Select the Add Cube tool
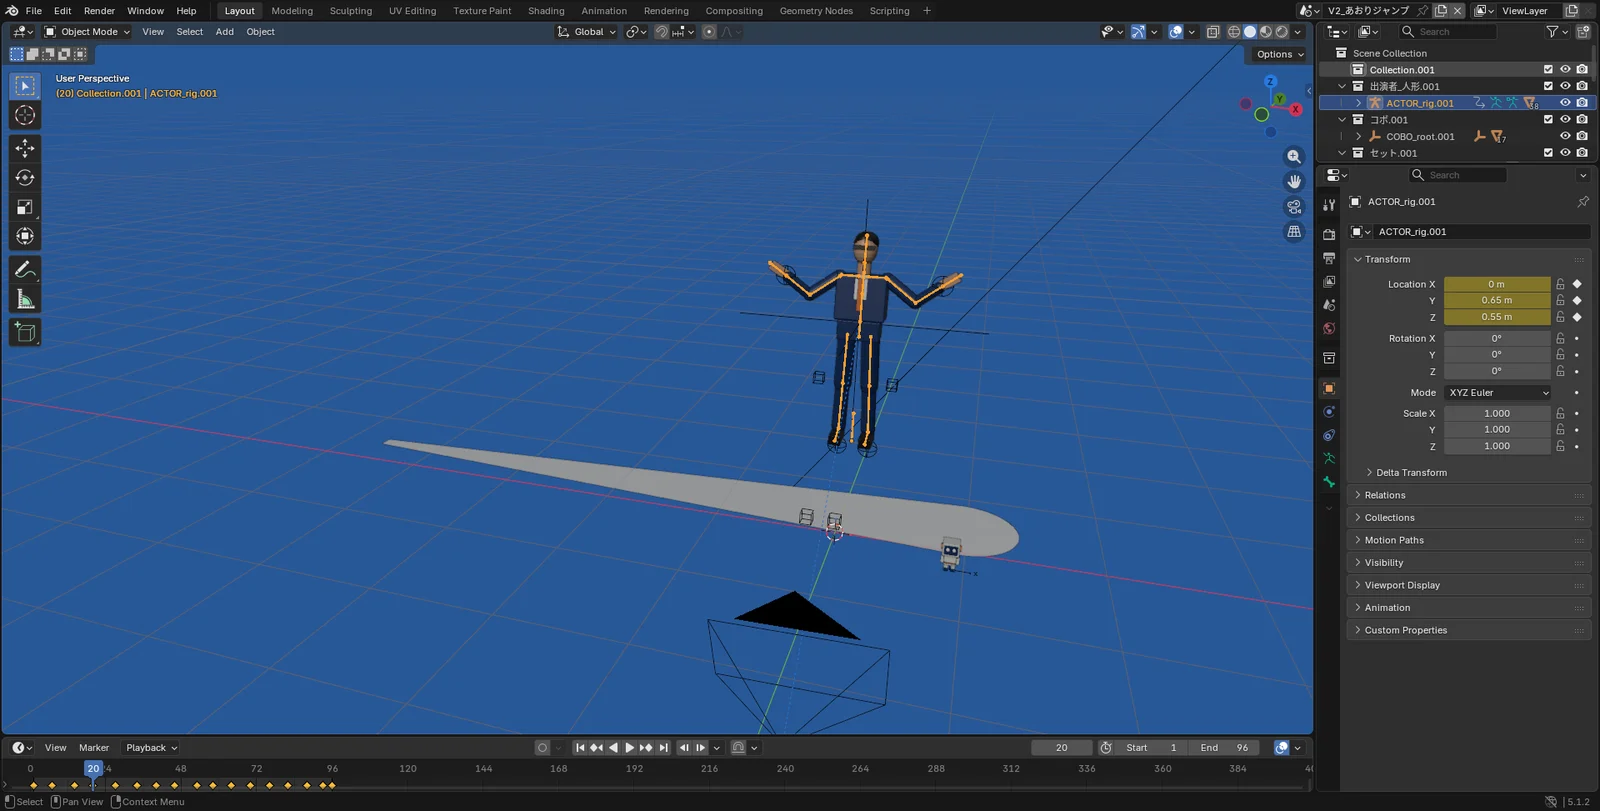Image resolution: width=1600 pixels, height=811 pixels. (x=25, y=332)
